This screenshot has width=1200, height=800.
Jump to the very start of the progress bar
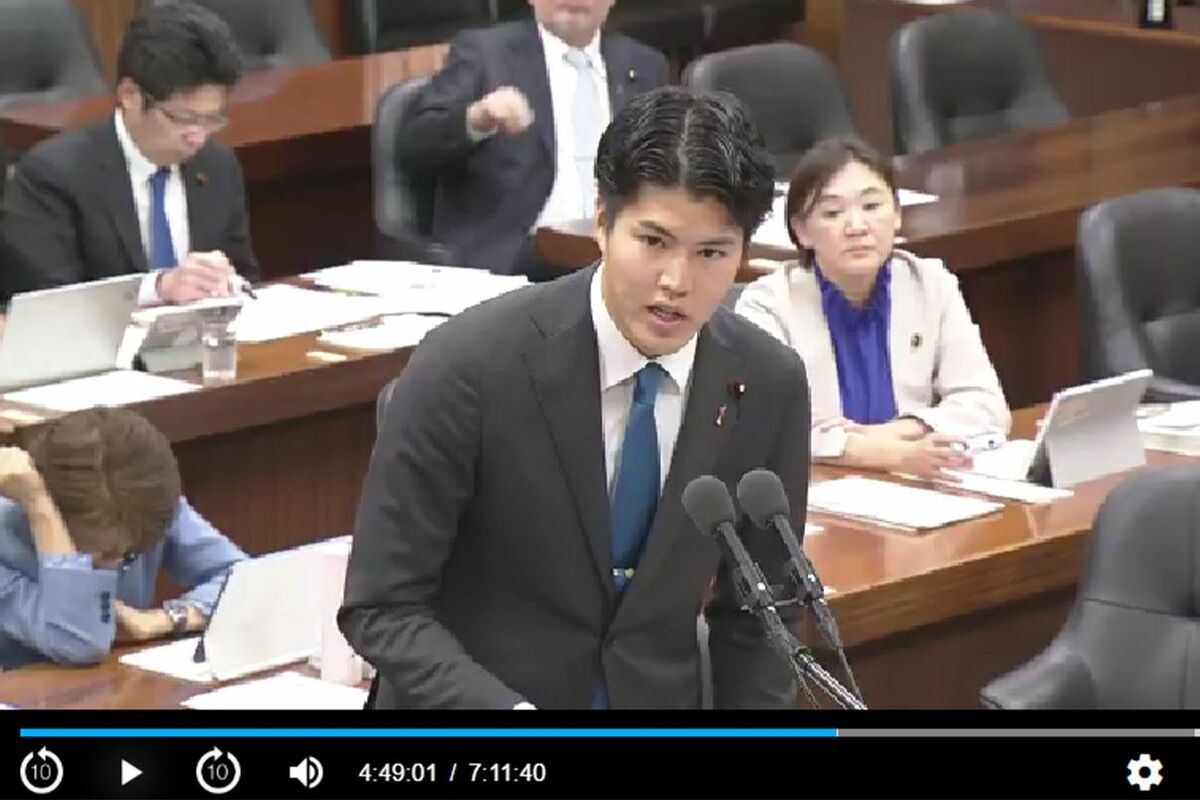pyautogui.click(x=22, y=732)
